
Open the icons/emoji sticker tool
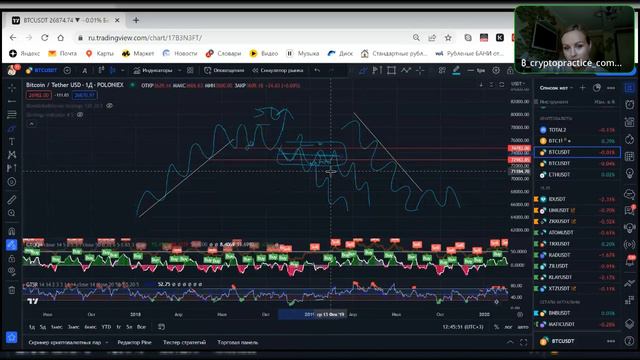click(12, 182)
